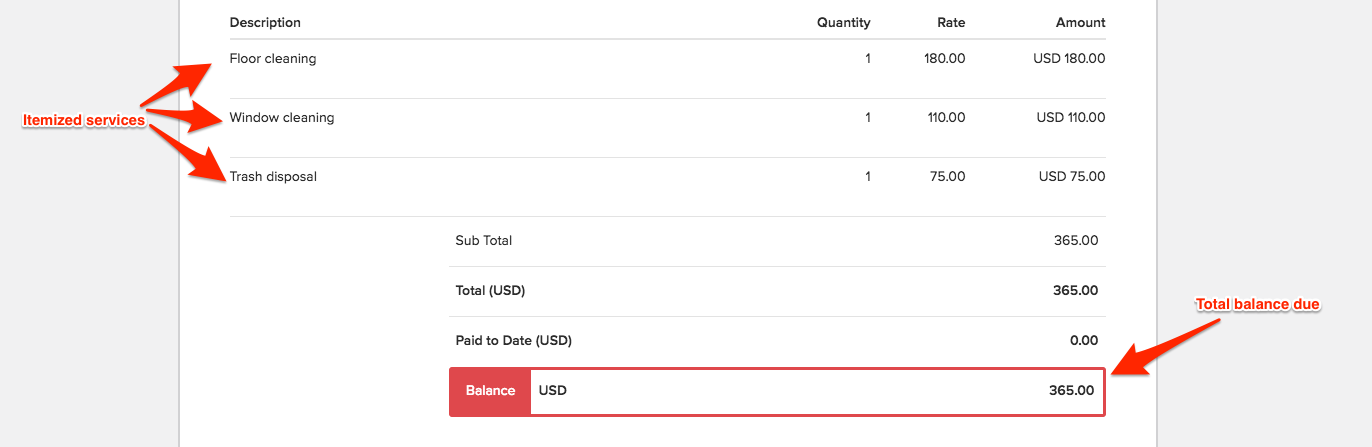
Task: Click the Trash disposal line item
Action: [273, 177]
